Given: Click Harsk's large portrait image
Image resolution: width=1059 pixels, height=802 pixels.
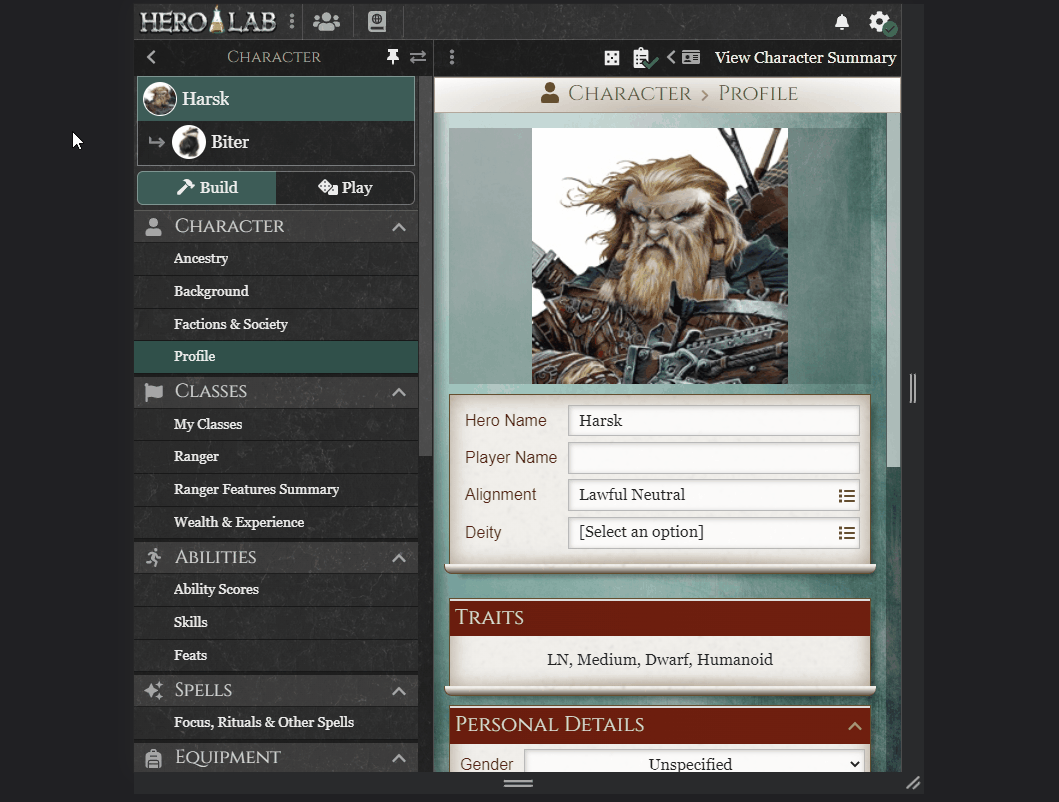Looking at the screenshot, I should [660, 256].
